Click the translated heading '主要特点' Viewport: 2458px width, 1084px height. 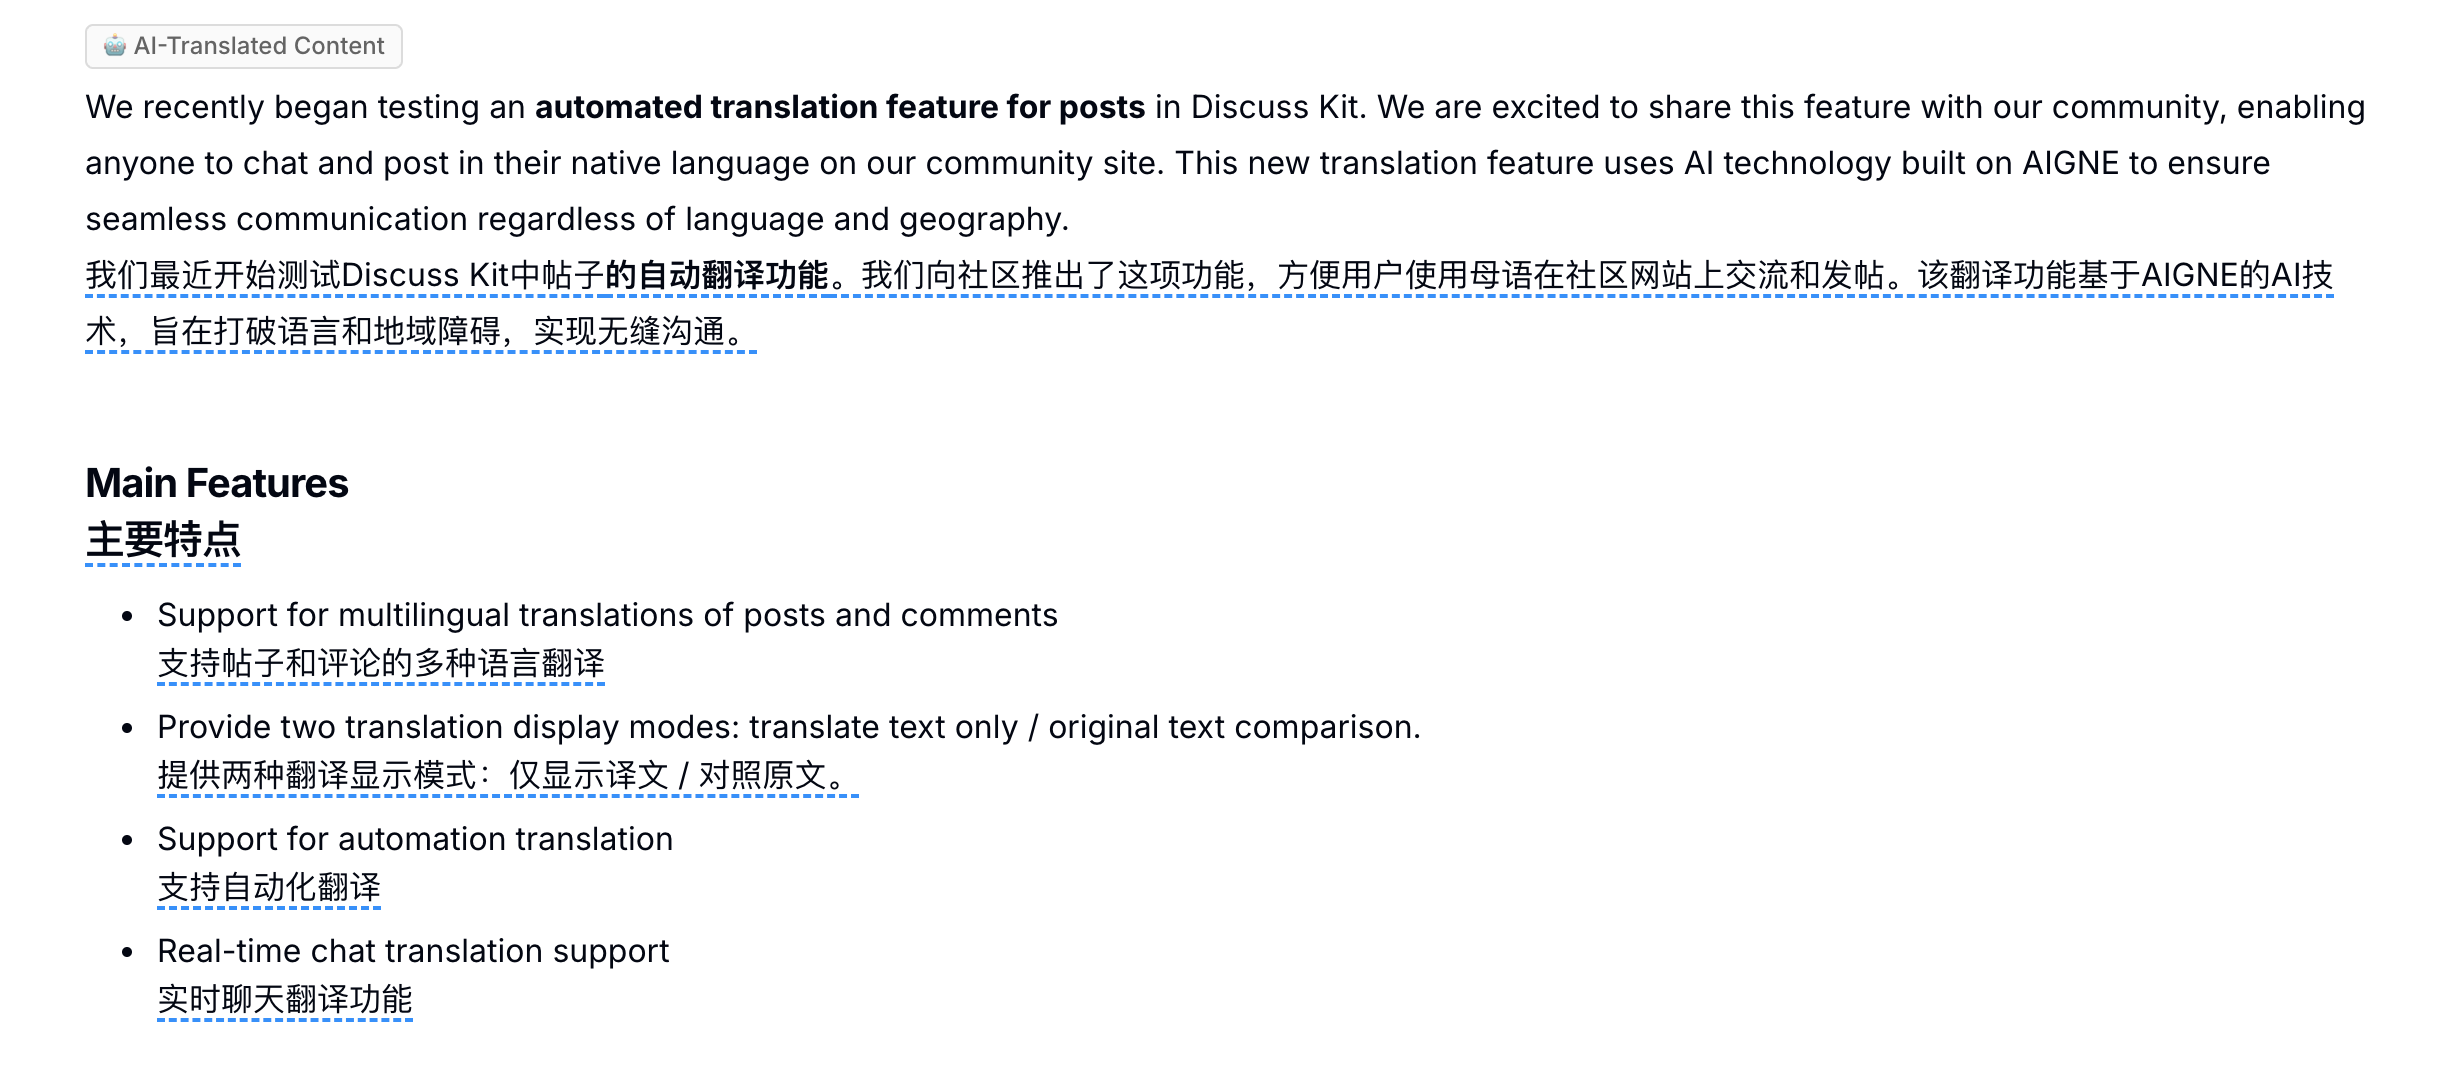163,540
